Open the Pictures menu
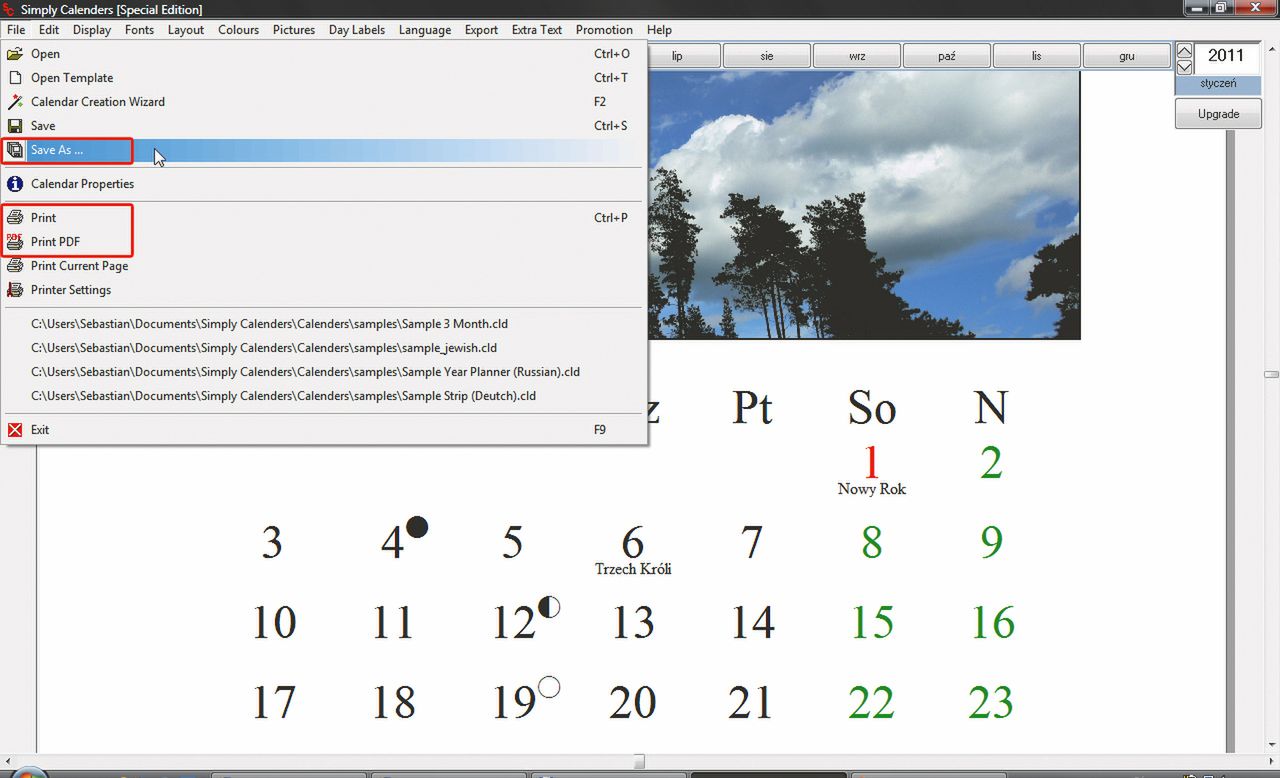This screenshot has width=1280, height=778. (x=294, y=30)
